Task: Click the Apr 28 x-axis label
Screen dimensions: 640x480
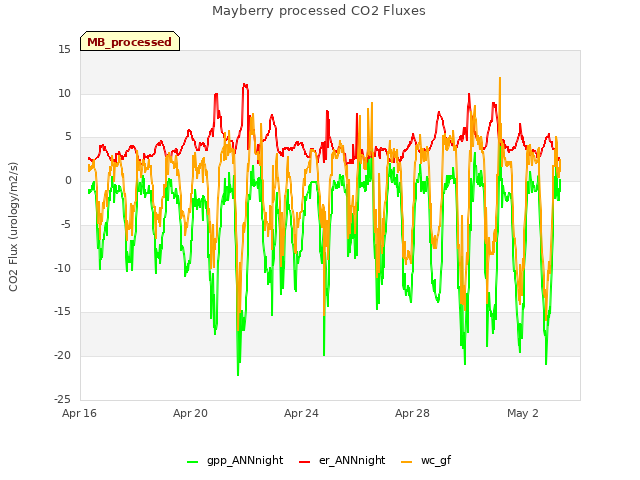Action: tap(412, 413)
